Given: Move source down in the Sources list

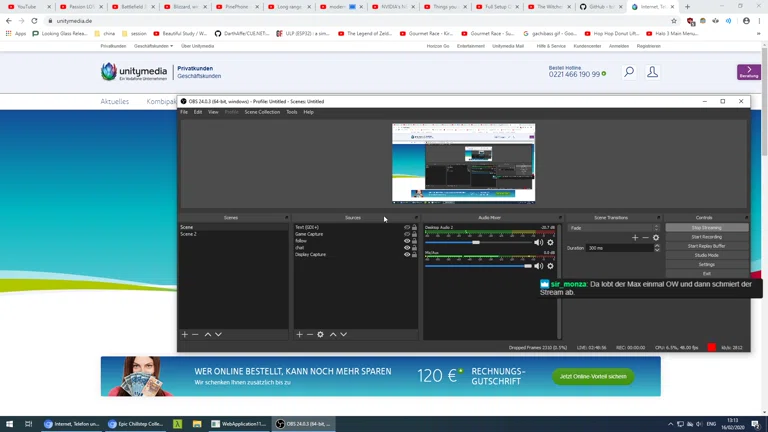Looking at the screenshot, I should coord(344,335).
